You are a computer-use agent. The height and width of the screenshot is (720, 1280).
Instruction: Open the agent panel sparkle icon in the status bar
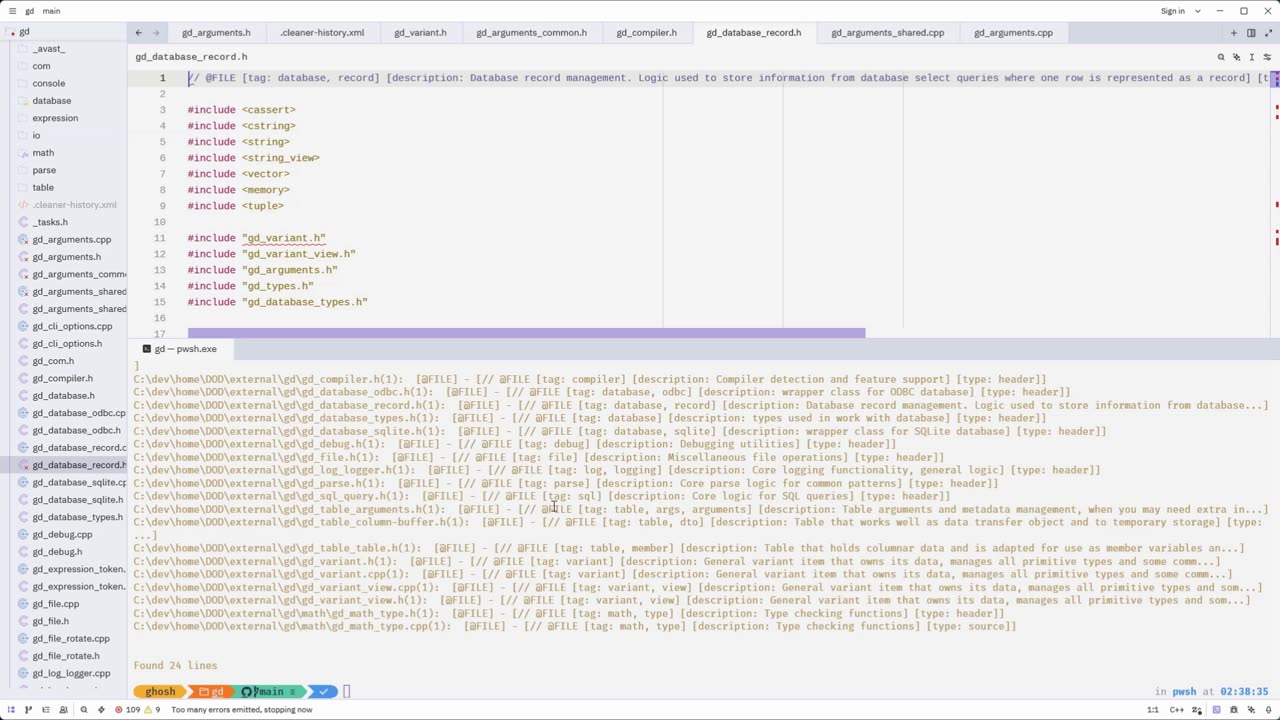pos(1251,710)
